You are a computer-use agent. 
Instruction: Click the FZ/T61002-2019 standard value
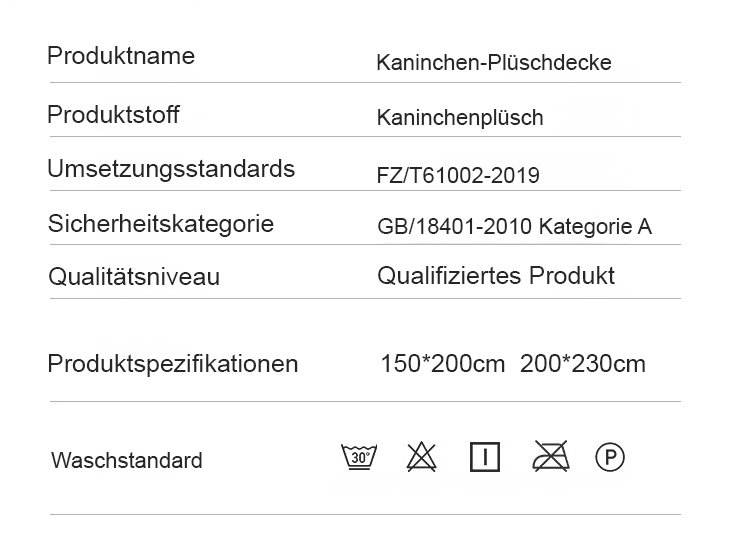458,176
